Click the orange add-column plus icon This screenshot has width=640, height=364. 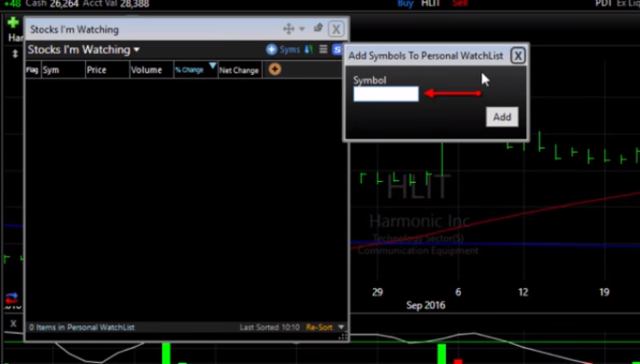[275, 69]
